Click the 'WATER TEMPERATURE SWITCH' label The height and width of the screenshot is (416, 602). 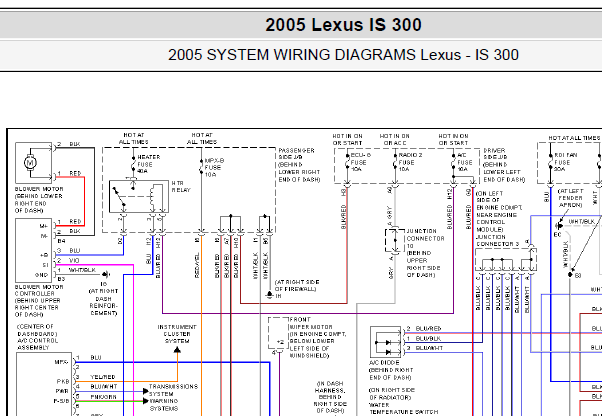coord(404,408)
